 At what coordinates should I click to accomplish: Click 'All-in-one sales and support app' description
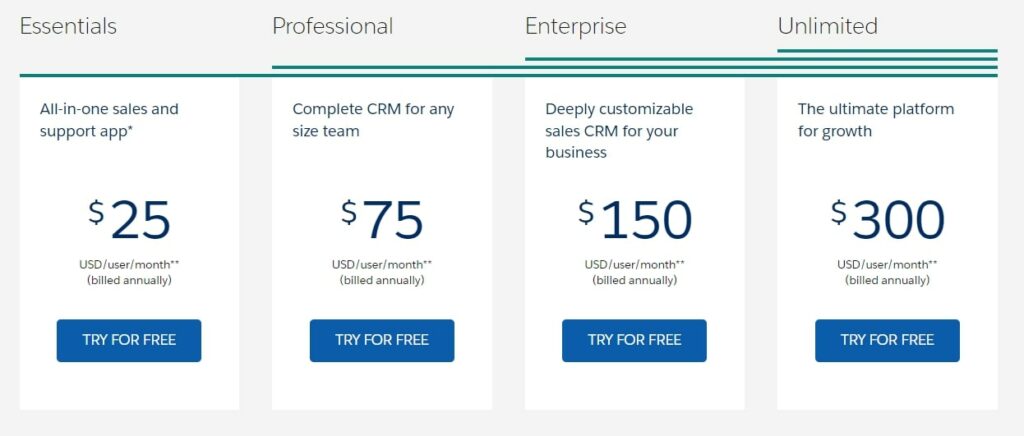pyautogui.click(x=109, y=119)
